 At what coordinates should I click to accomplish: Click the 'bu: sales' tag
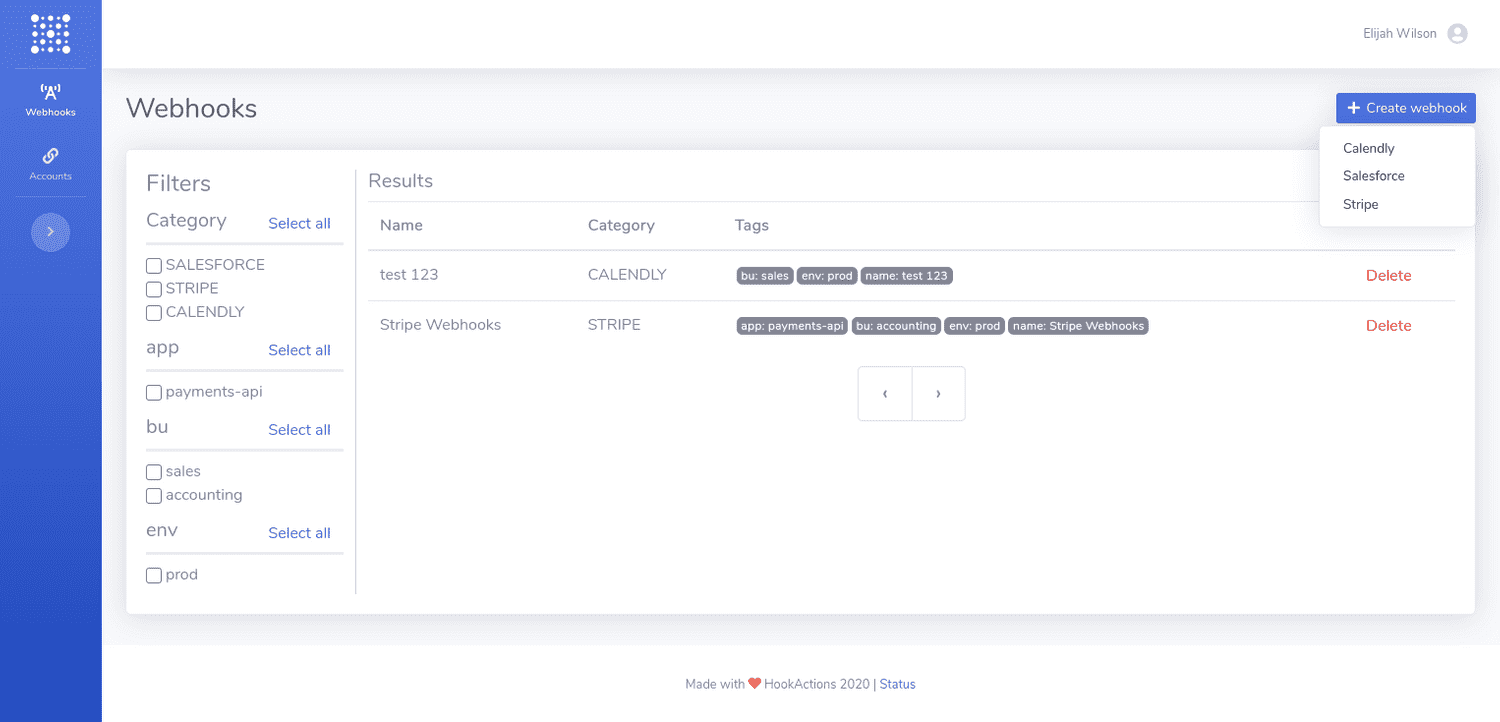765,276
